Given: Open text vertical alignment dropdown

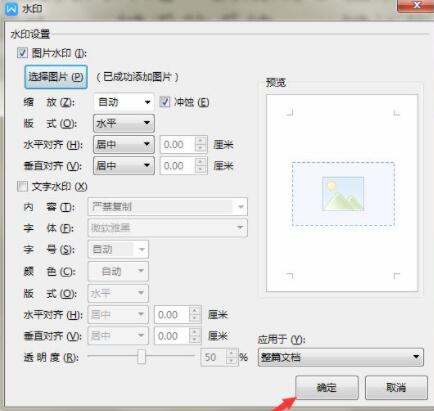Looking at the screenshot, I should click(118, 336).
